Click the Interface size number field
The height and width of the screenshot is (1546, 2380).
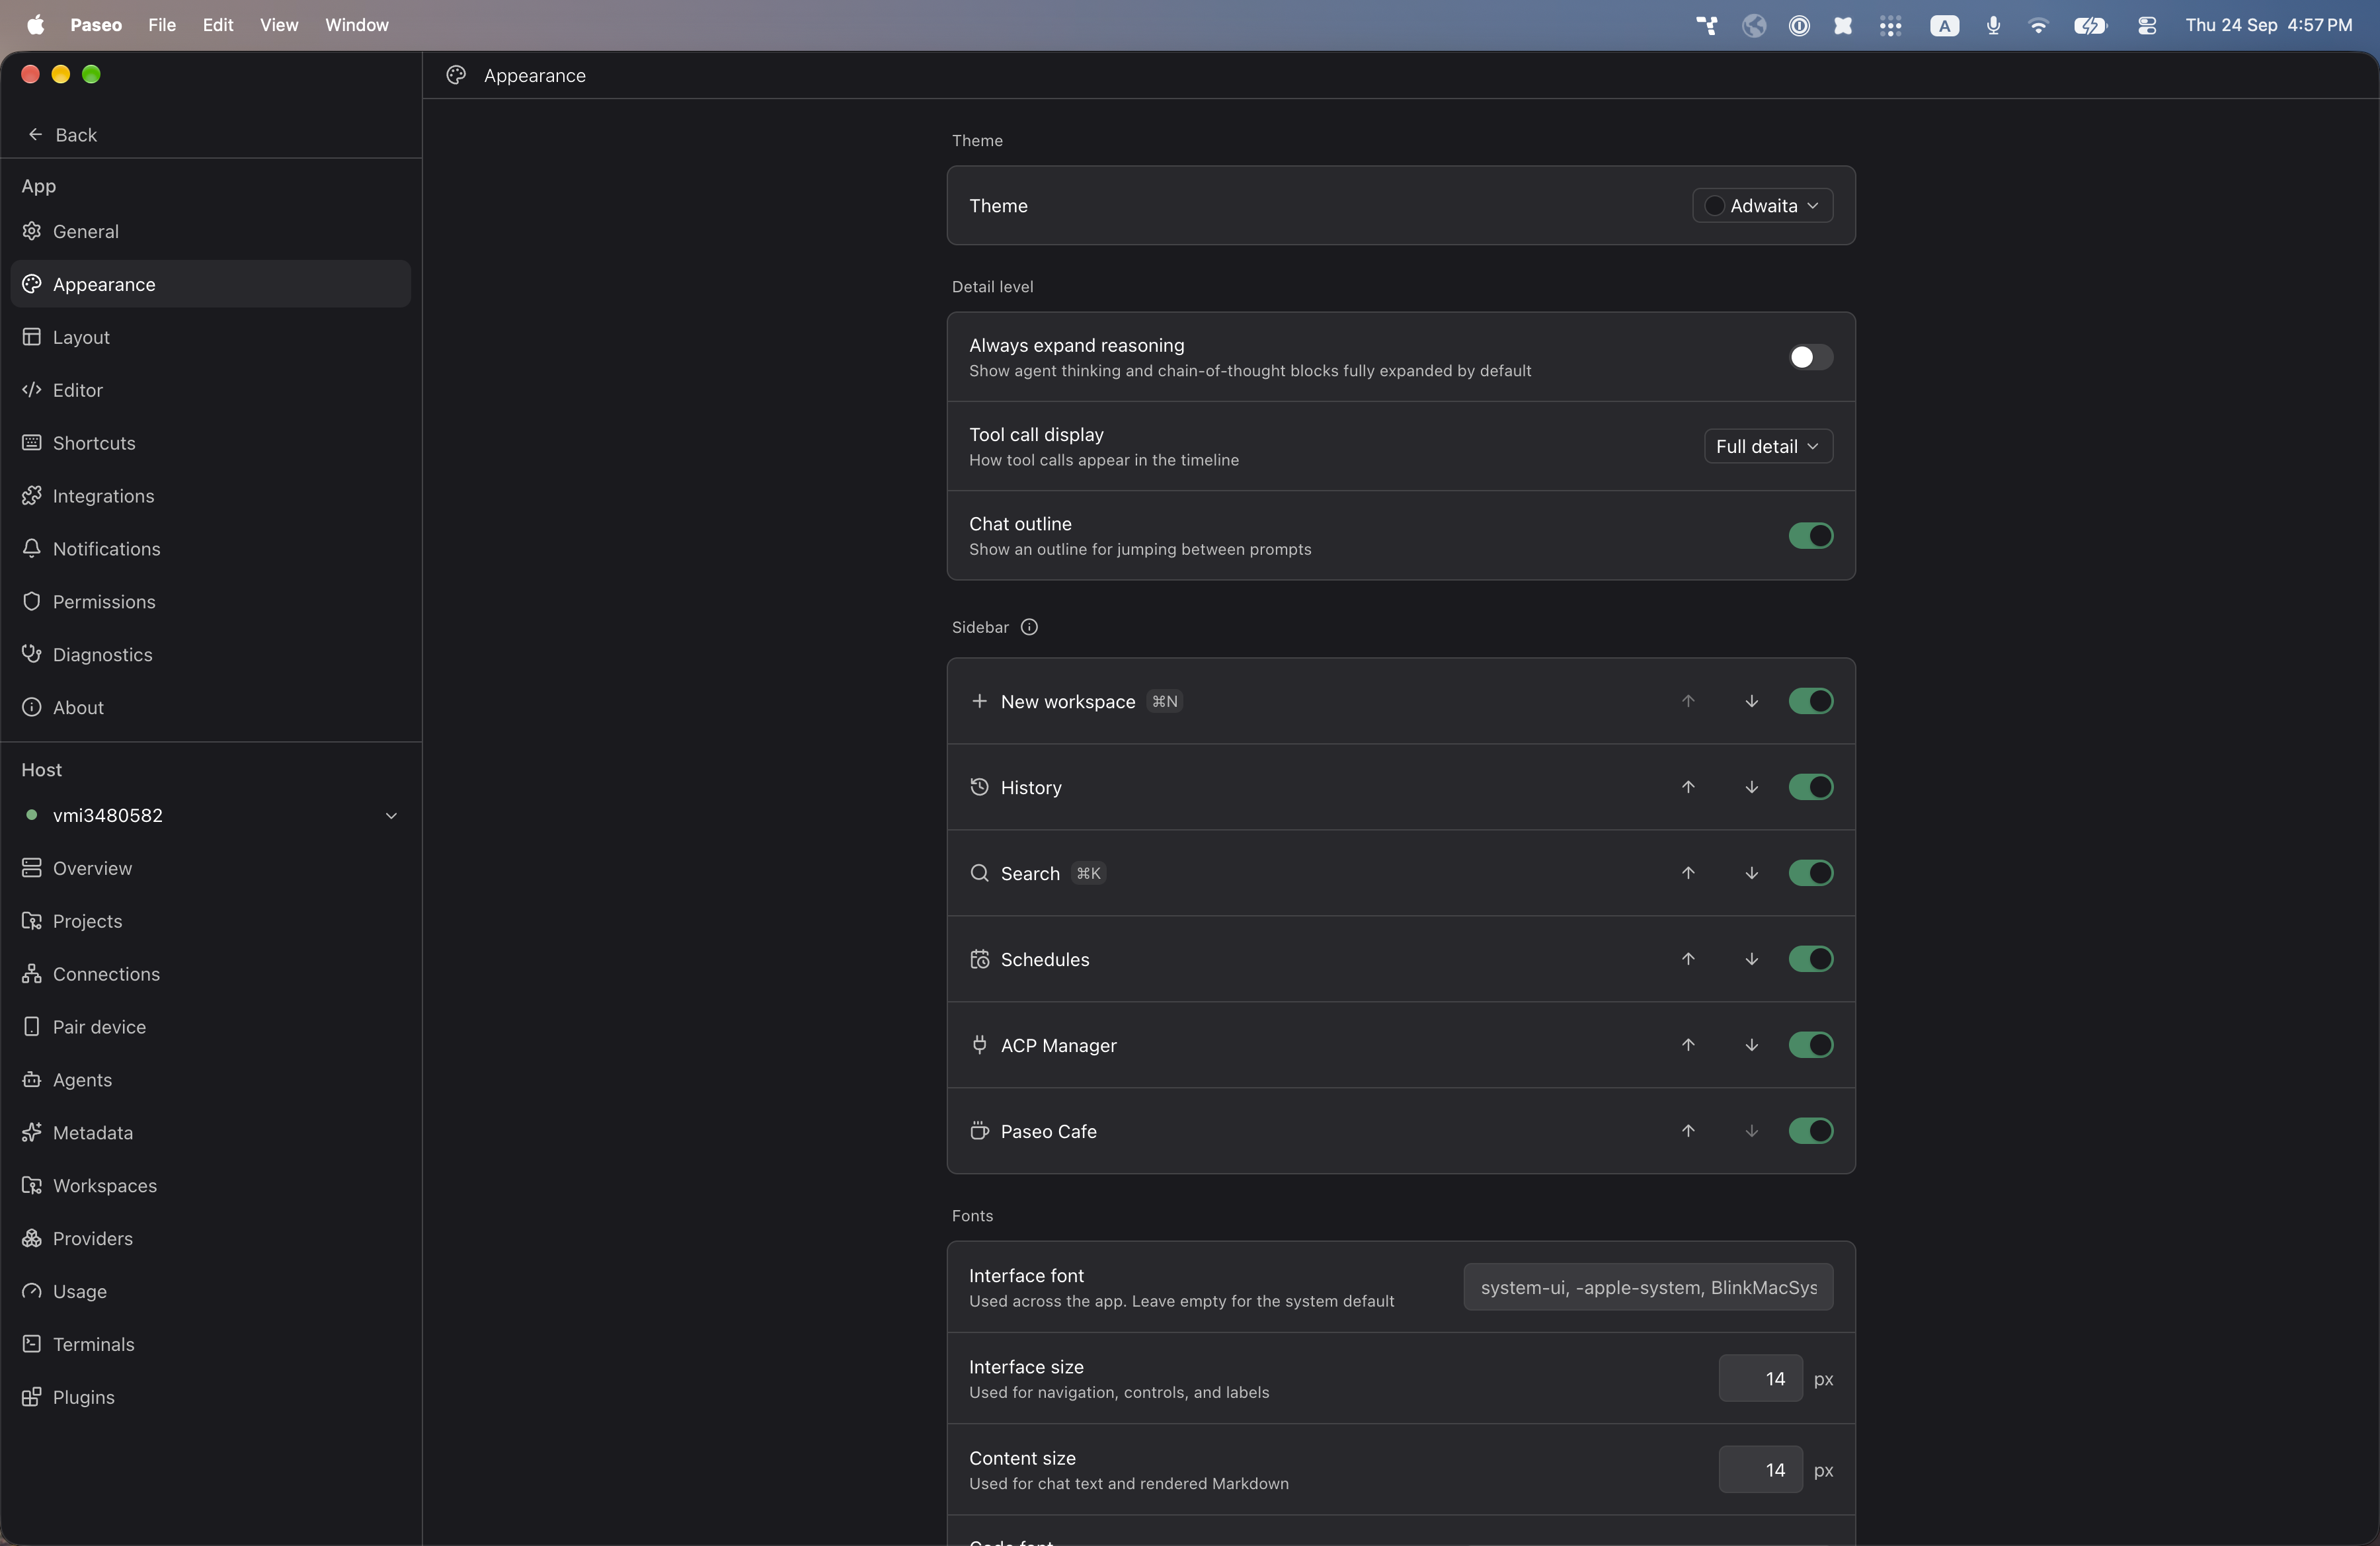pyautogui.click(x=1760, y=1379)
